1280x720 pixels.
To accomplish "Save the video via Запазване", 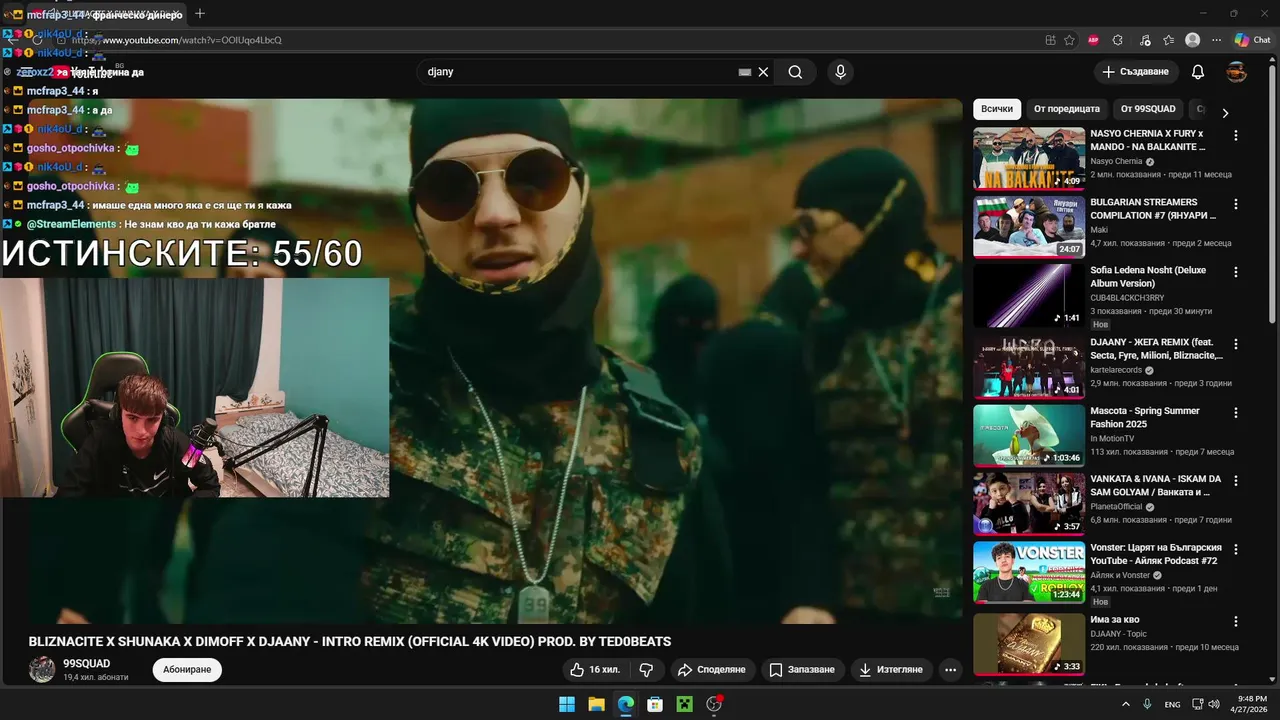I will [x=801, y=669].
